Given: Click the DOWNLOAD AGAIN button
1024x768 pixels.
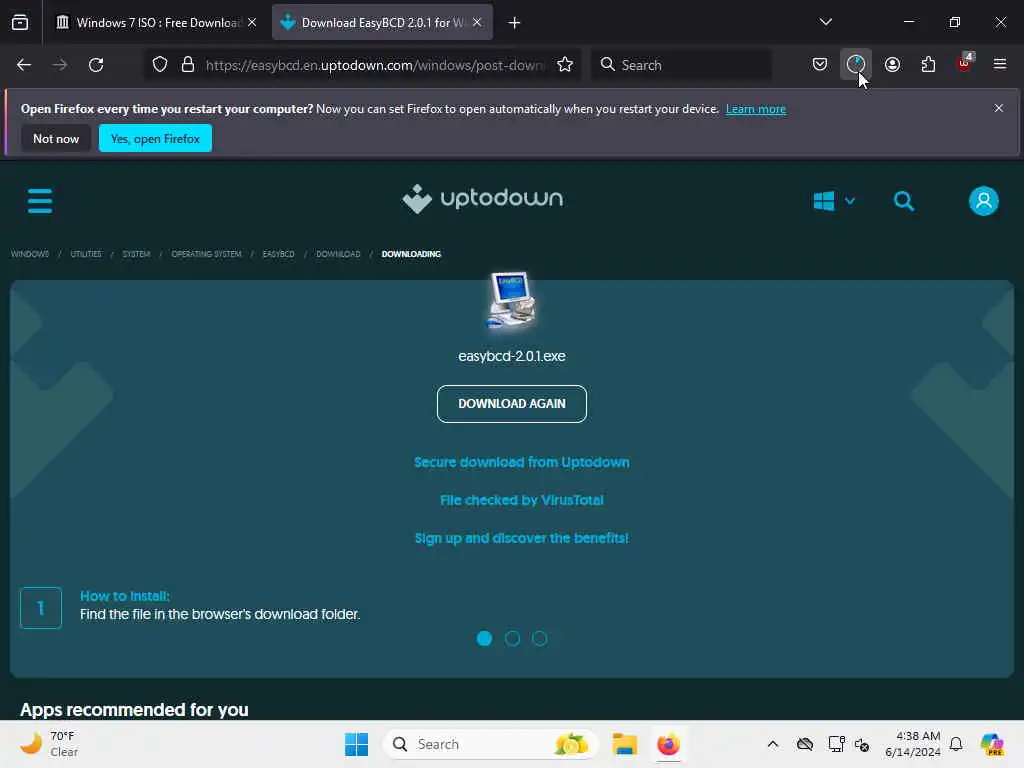Looking at the screenshot, I should [x=512, y=404].
